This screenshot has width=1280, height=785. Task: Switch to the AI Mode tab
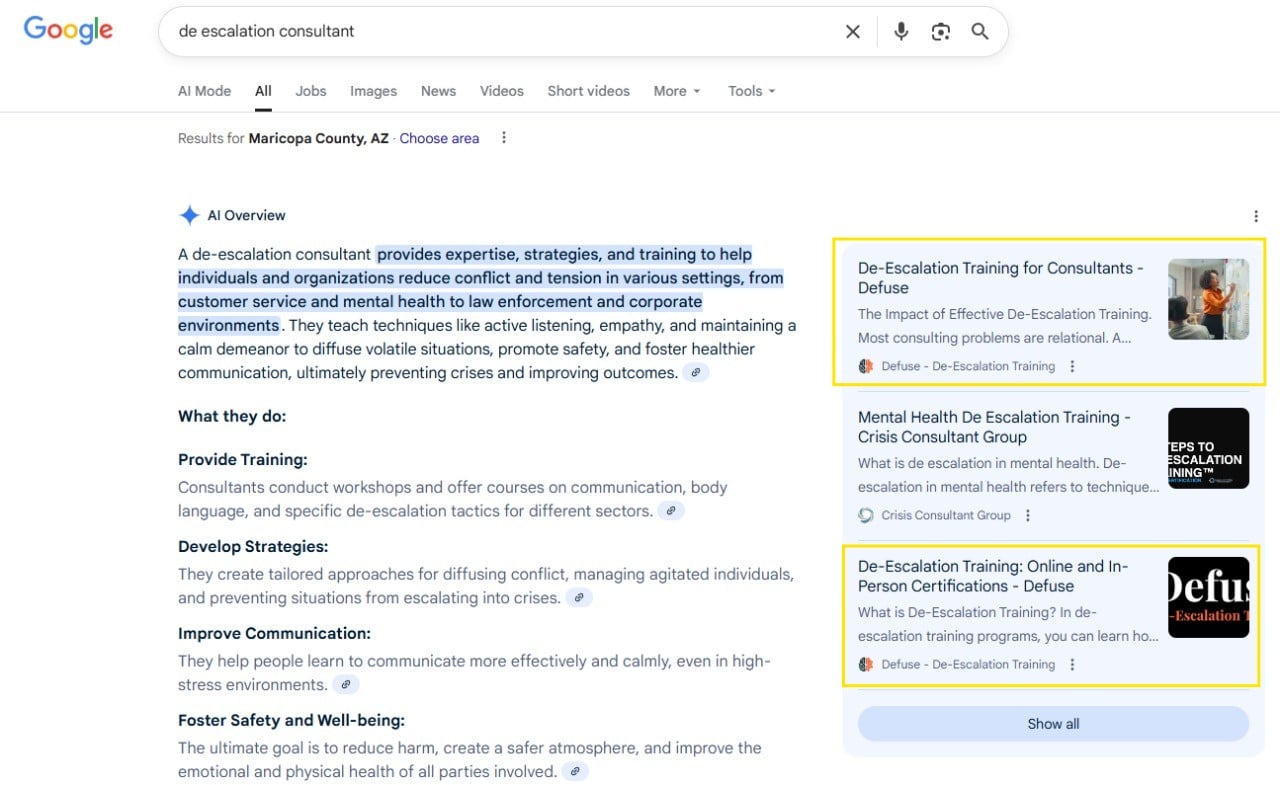pos(204,91)
